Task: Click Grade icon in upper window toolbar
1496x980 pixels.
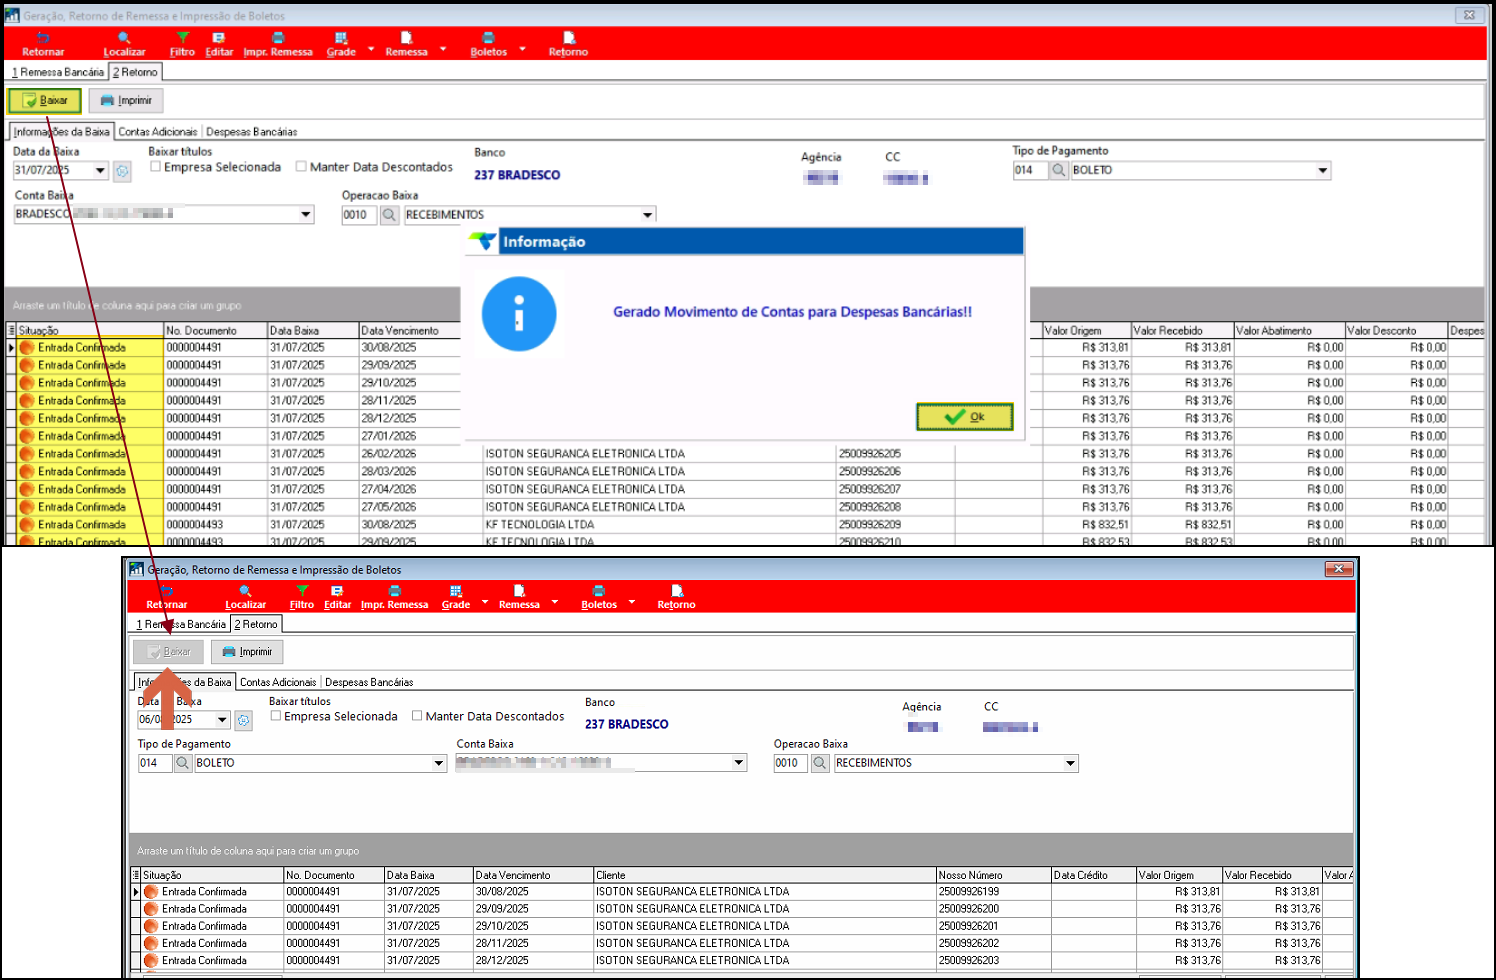Action: 341,38
